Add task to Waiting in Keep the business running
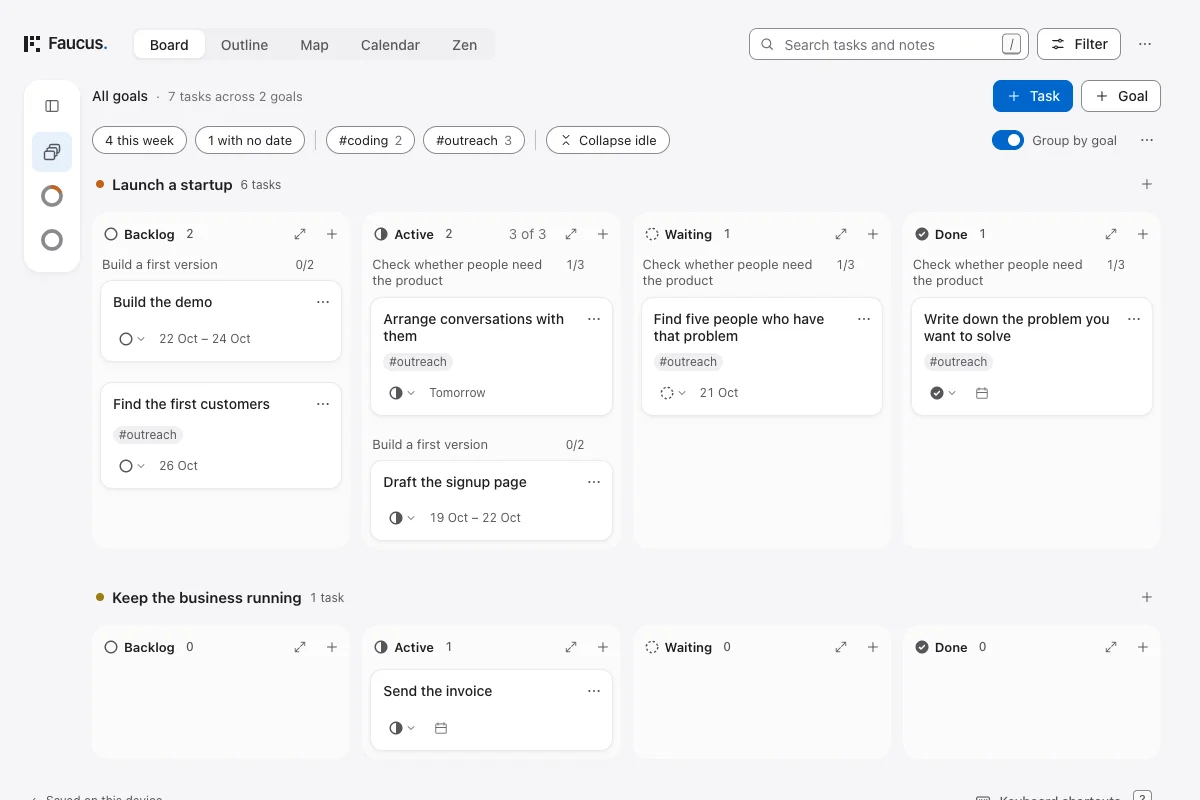1200x800 pixels. point(873,647)
